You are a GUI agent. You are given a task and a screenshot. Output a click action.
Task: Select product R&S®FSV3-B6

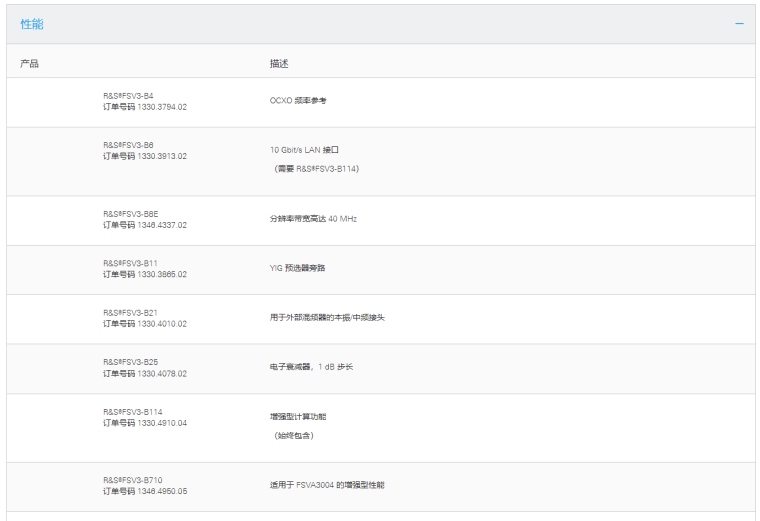[129, 145]
